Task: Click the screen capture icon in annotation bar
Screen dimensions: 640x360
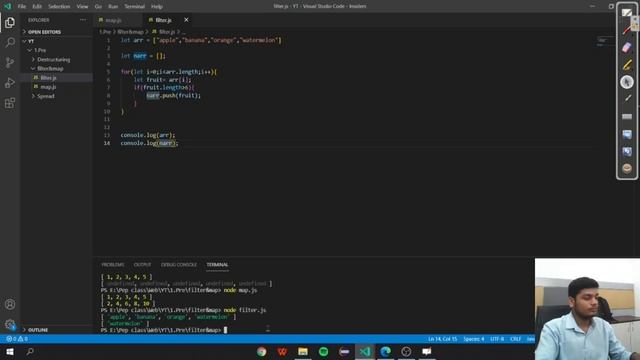Action: [627, 134]
